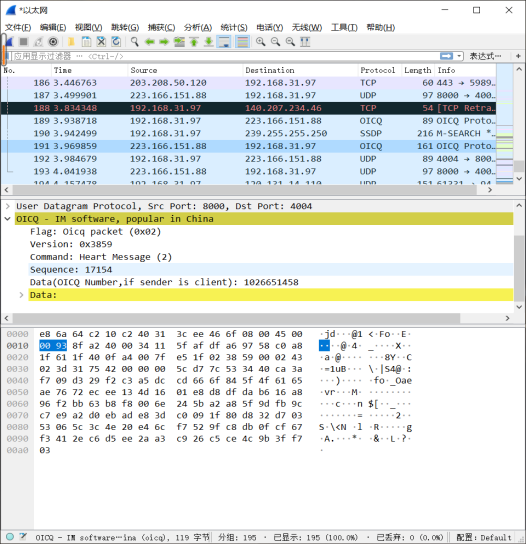Collapse the OICQ - IM software node

(x=8, y=219)
